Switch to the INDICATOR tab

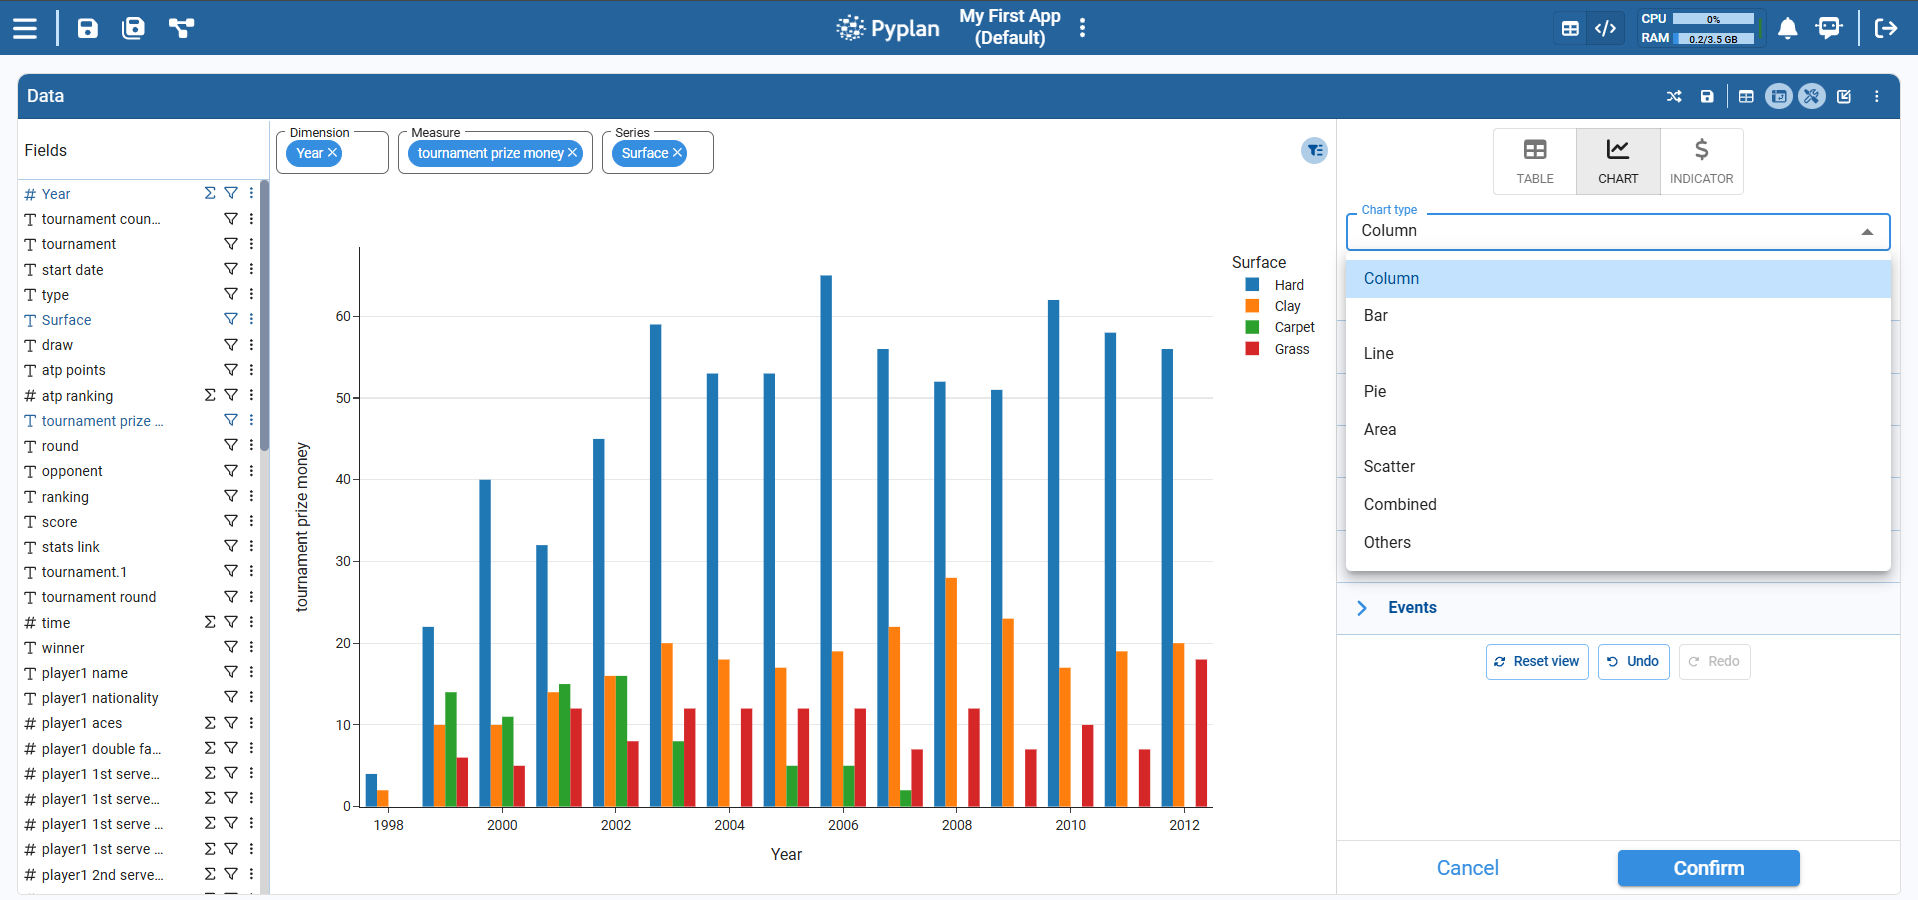1701,161
